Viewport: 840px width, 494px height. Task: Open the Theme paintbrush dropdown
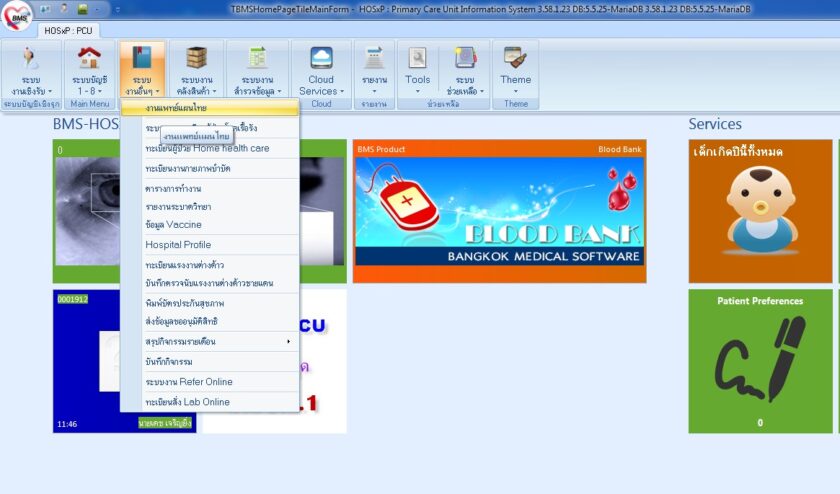(515, 71)
